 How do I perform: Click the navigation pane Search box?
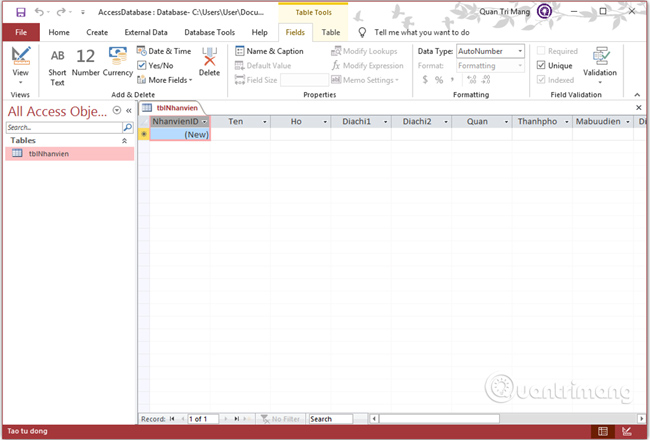coord(64,127)
